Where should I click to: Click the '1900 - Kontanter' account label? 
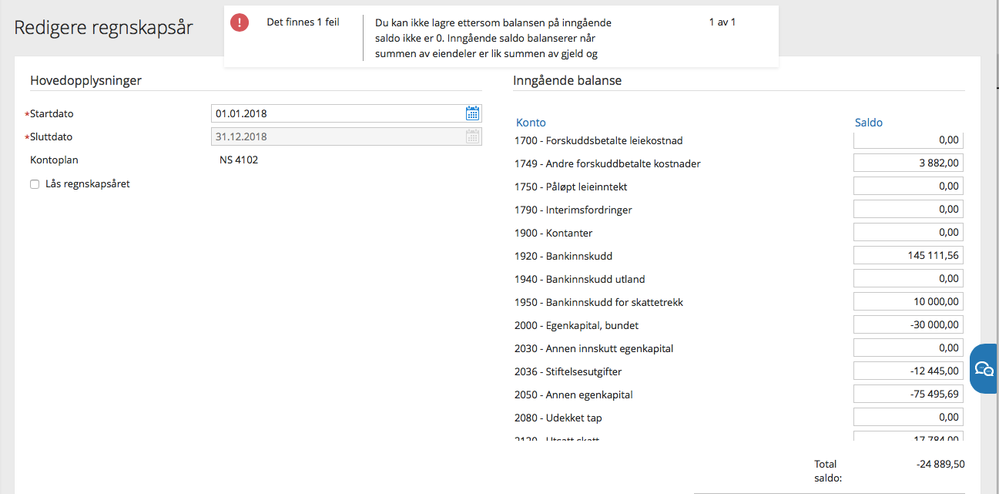[x=553, y=233]
